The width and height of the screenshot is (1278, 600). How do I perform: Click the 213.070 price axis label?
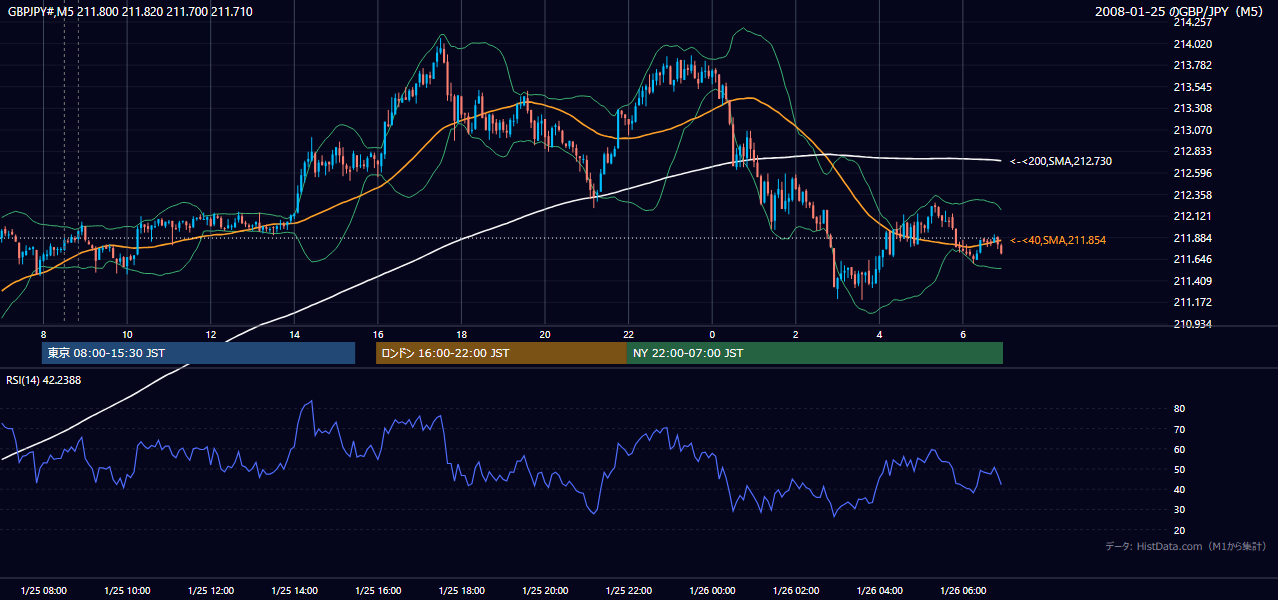point(1193,130)
